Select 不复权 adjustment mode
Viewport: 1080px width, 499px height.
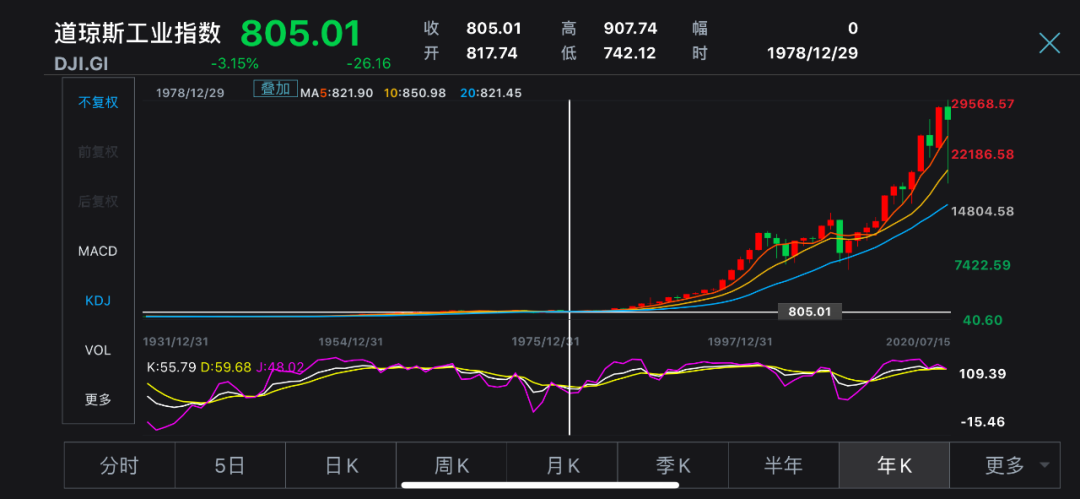point(98,103)
